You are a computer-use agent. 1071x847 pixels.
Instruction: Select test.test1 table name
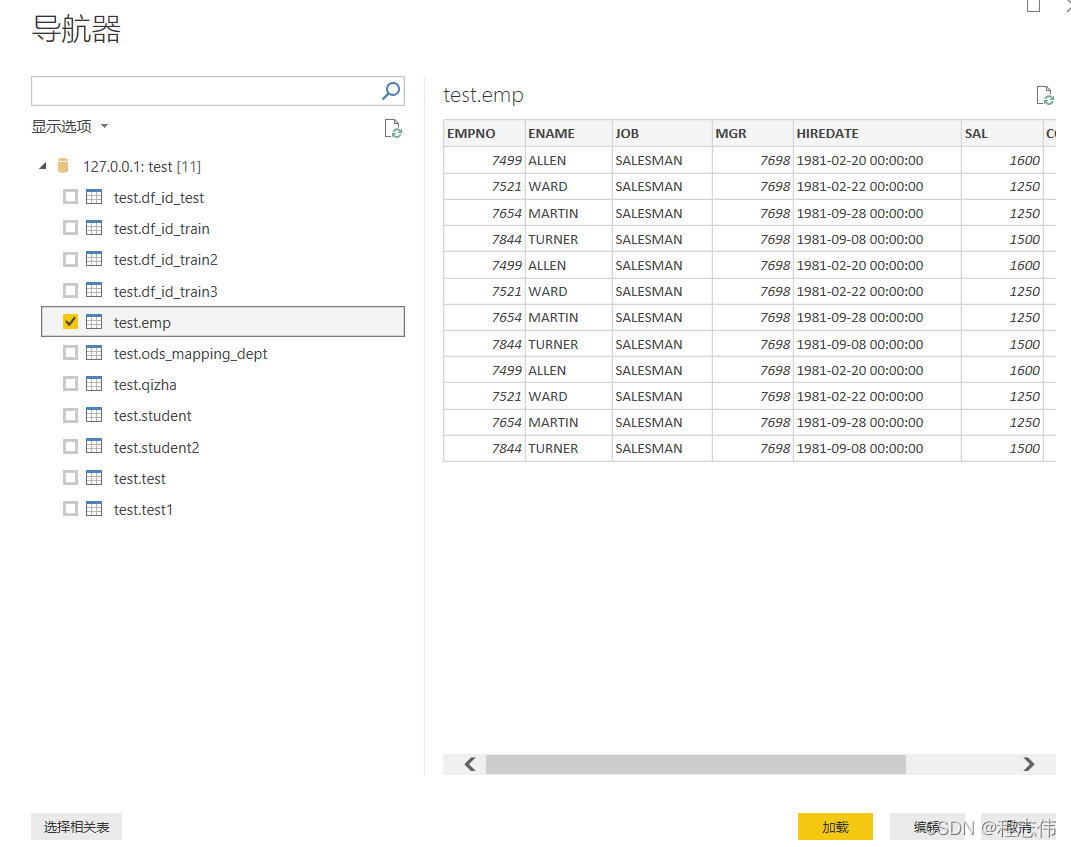point(143,510)
